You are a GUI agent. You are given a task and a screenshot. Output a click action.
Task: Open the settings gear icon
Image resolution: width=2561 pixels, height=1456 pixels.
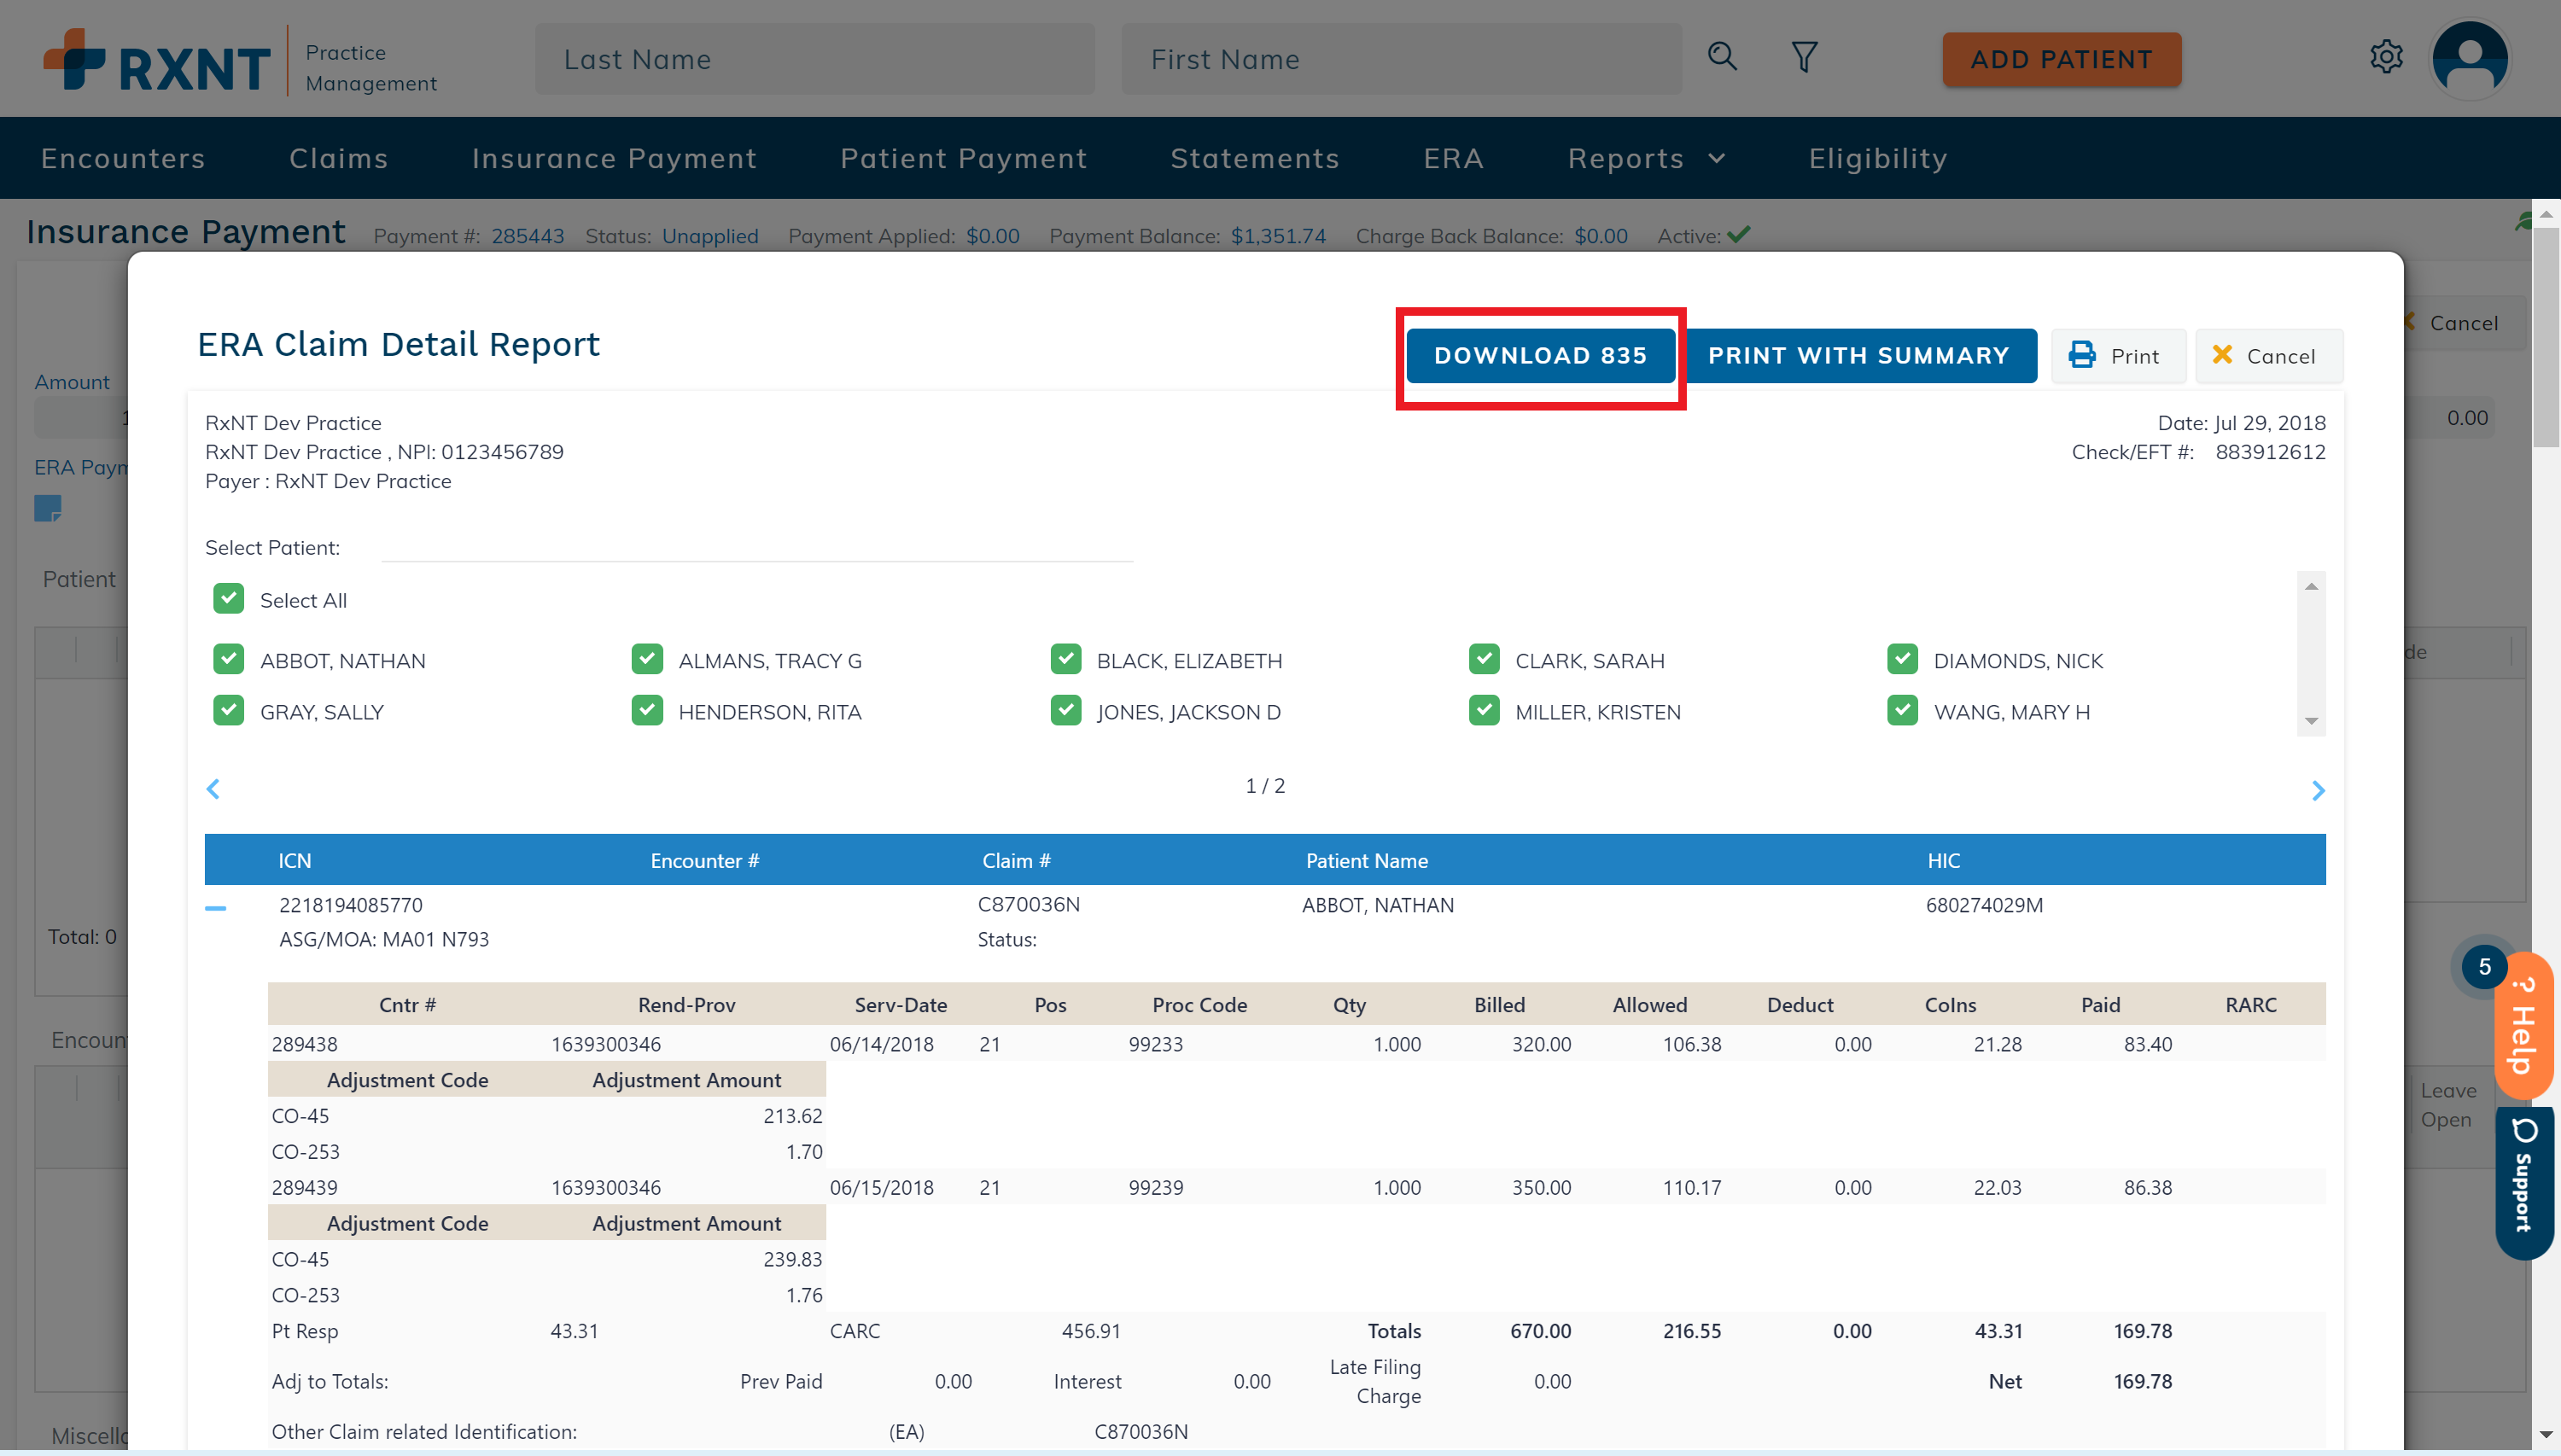click(x=2386, y=57)
